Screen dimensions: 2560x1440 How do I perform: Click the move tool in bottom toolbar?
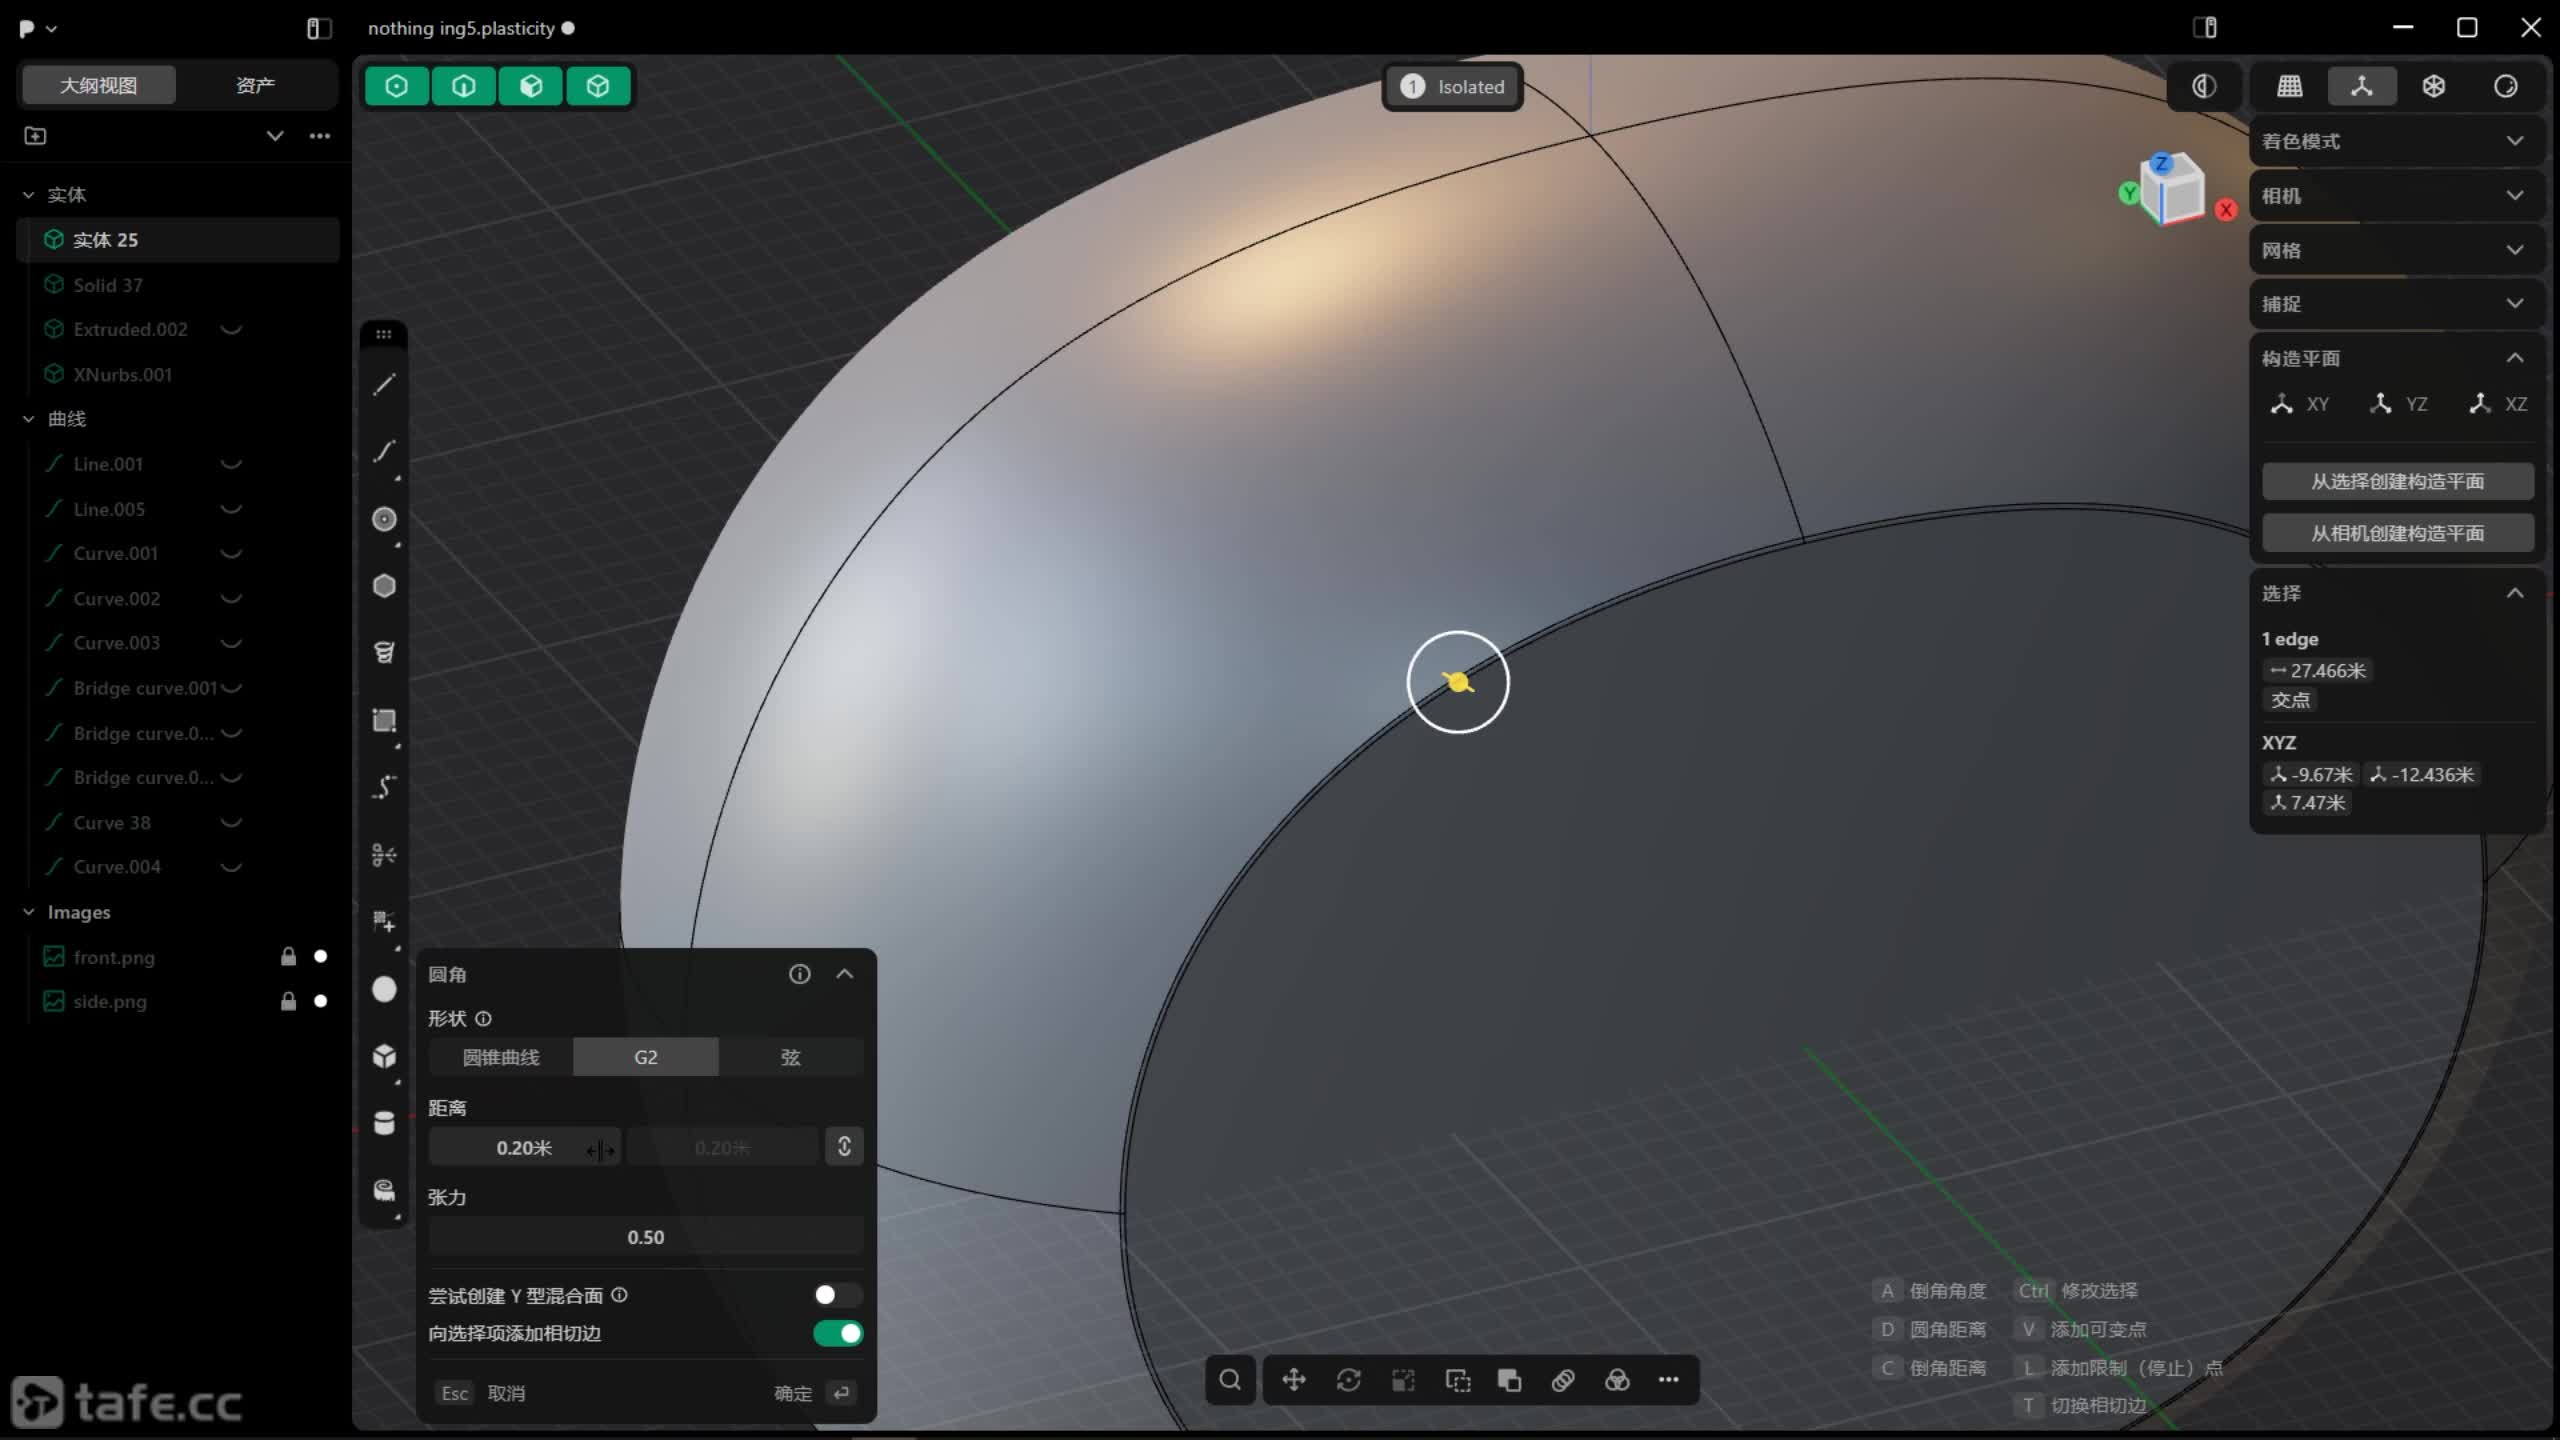1294,1380
